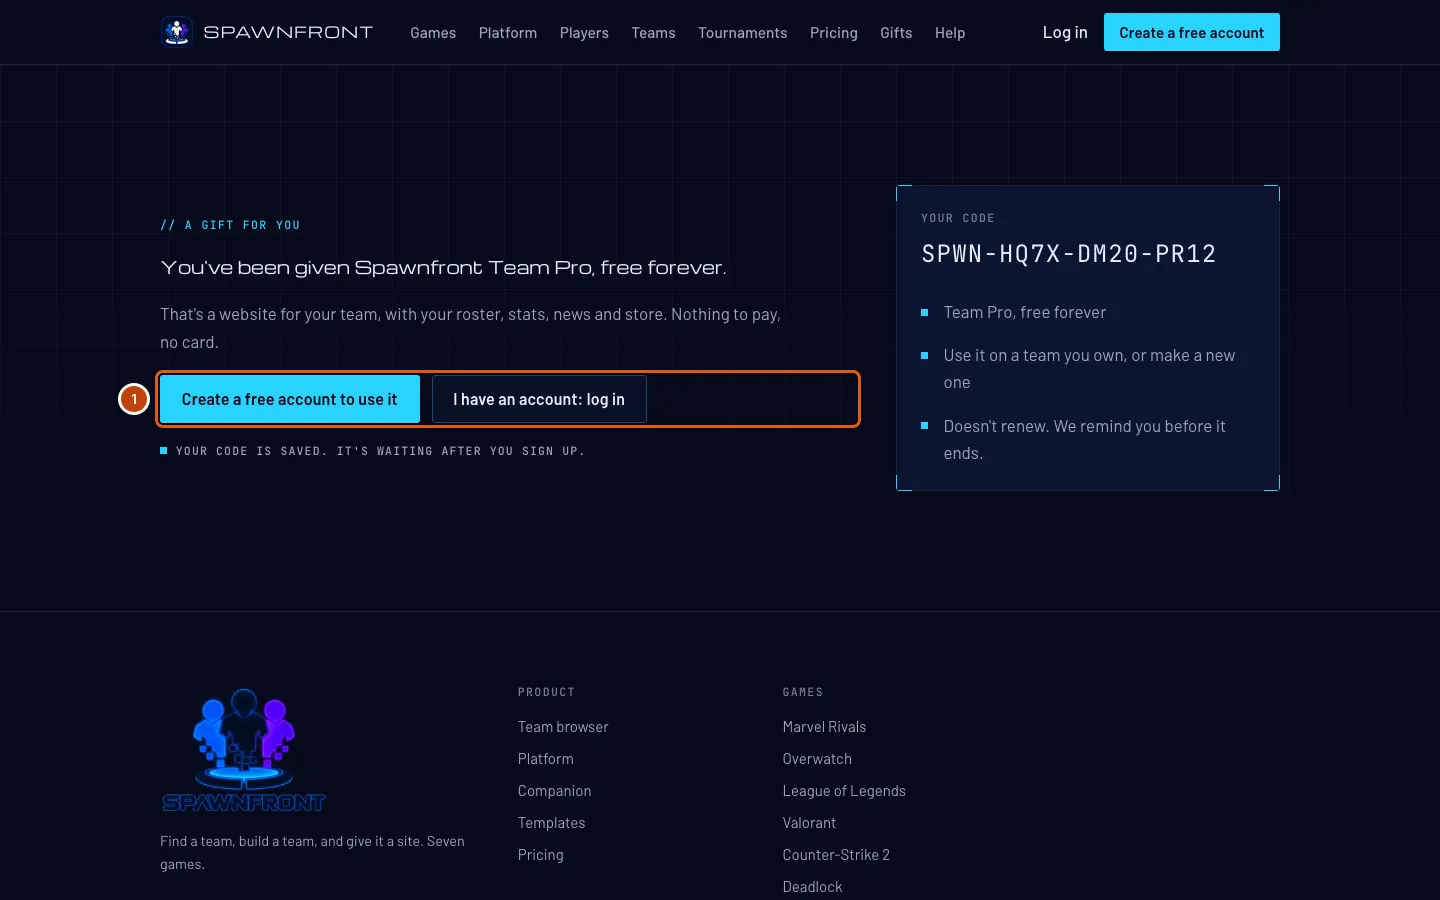
Task: Open Team browser footer link
Action: coord(563,727)
